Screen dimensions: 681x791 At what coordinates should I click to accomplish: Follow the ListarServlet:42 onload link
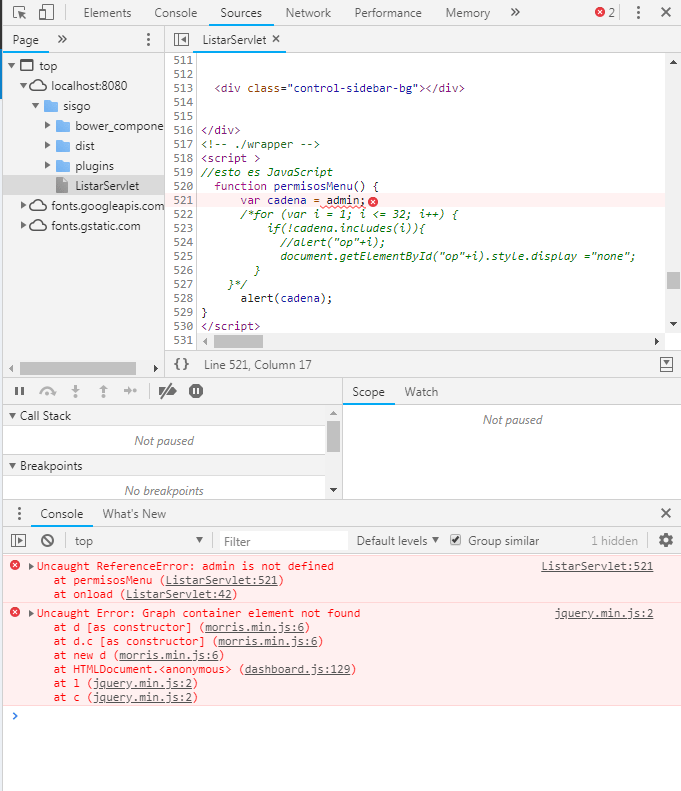point(179,594)
